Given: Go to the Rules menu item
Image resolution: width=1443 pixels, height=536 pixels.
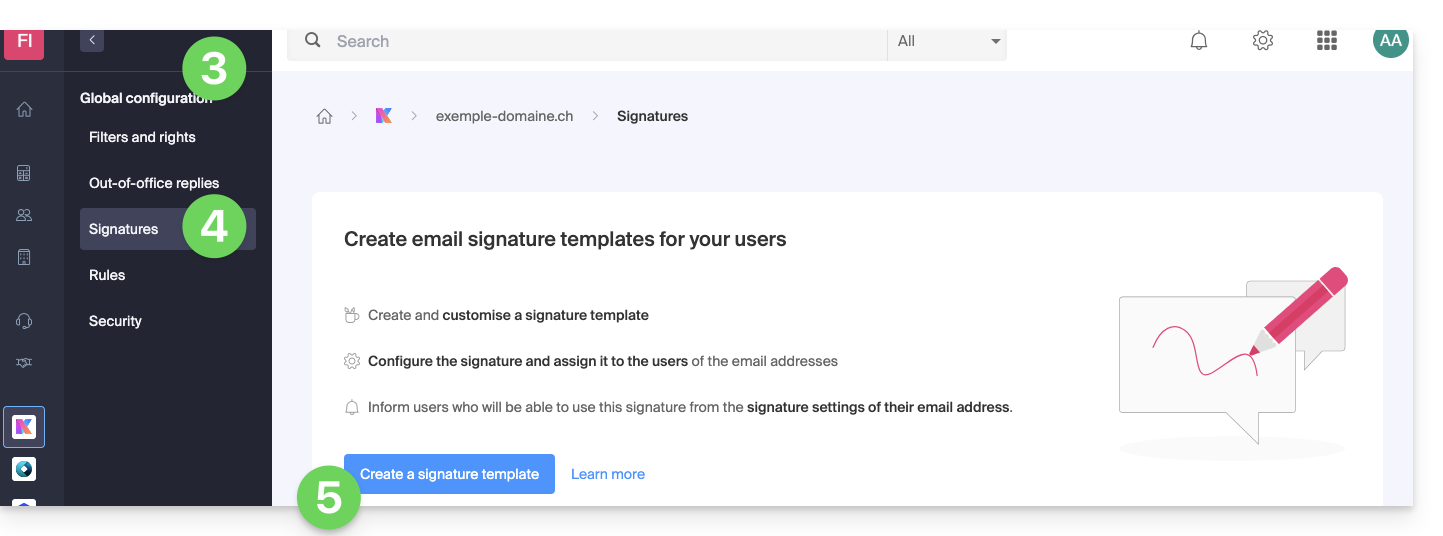Looking at the screenshot, I should click(x=107, y=275).
